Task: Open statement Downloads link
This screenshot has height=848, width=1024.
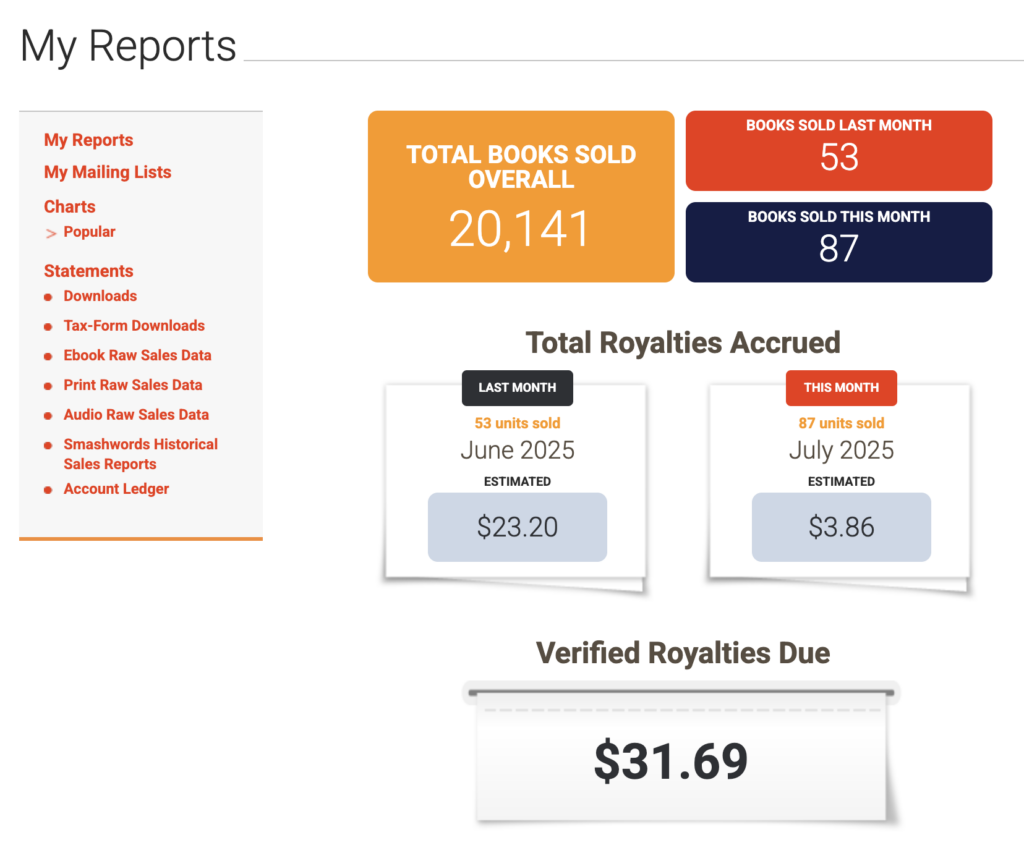Action: click(100, 296)
